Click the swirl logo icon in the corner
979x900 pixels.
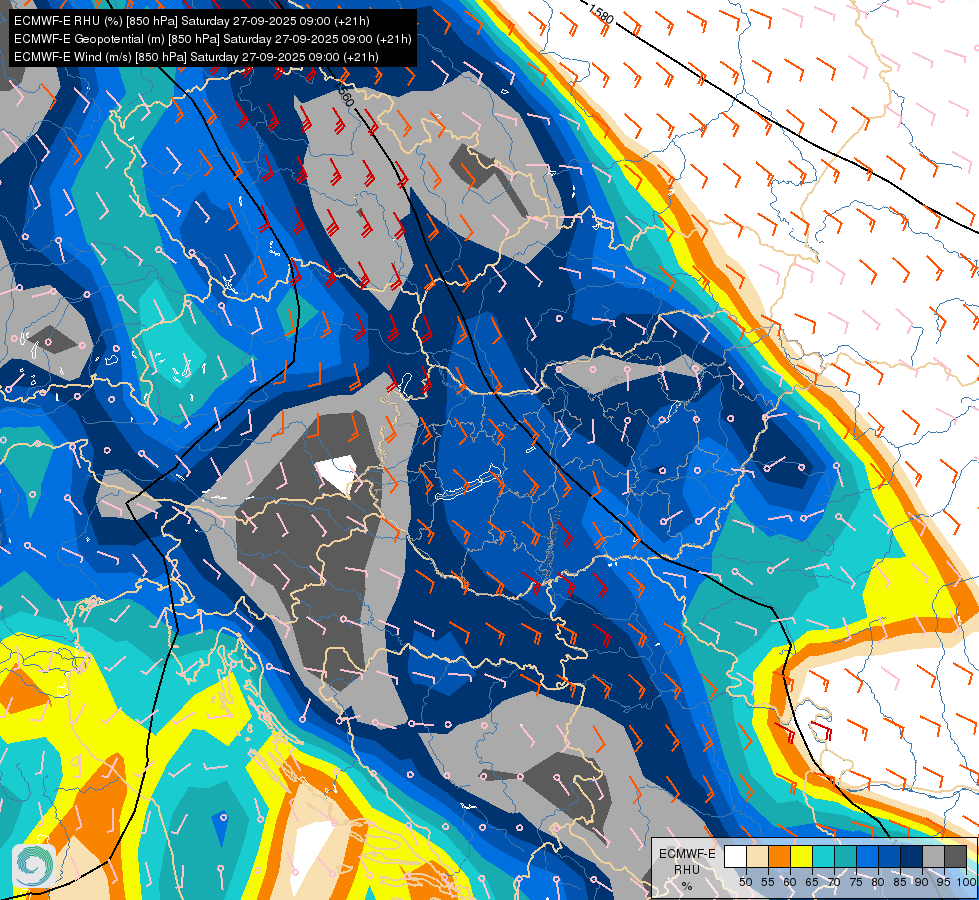[x=33, y=866]
